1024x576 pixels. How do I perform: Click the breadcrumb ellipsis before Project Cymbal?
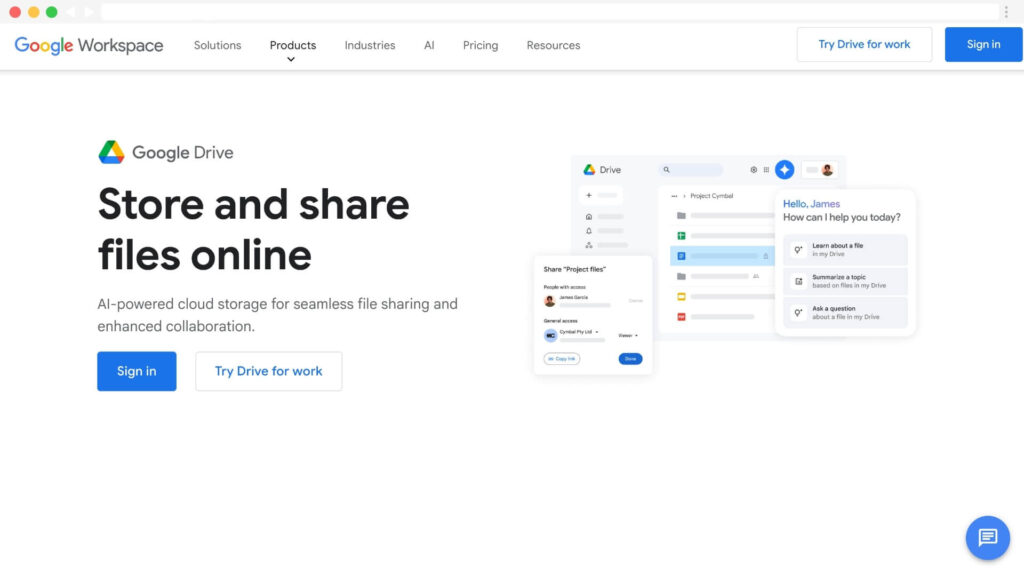(x=674, y=196)
